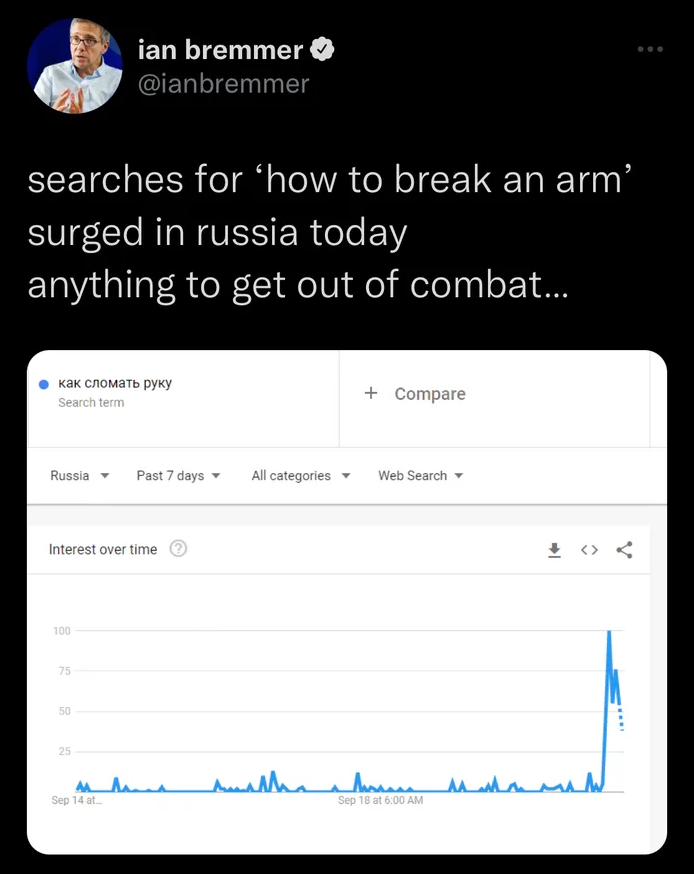This screenshot has height=874, width=694.
Task: Open ian bremmer's profile picture
Action: 76,66
